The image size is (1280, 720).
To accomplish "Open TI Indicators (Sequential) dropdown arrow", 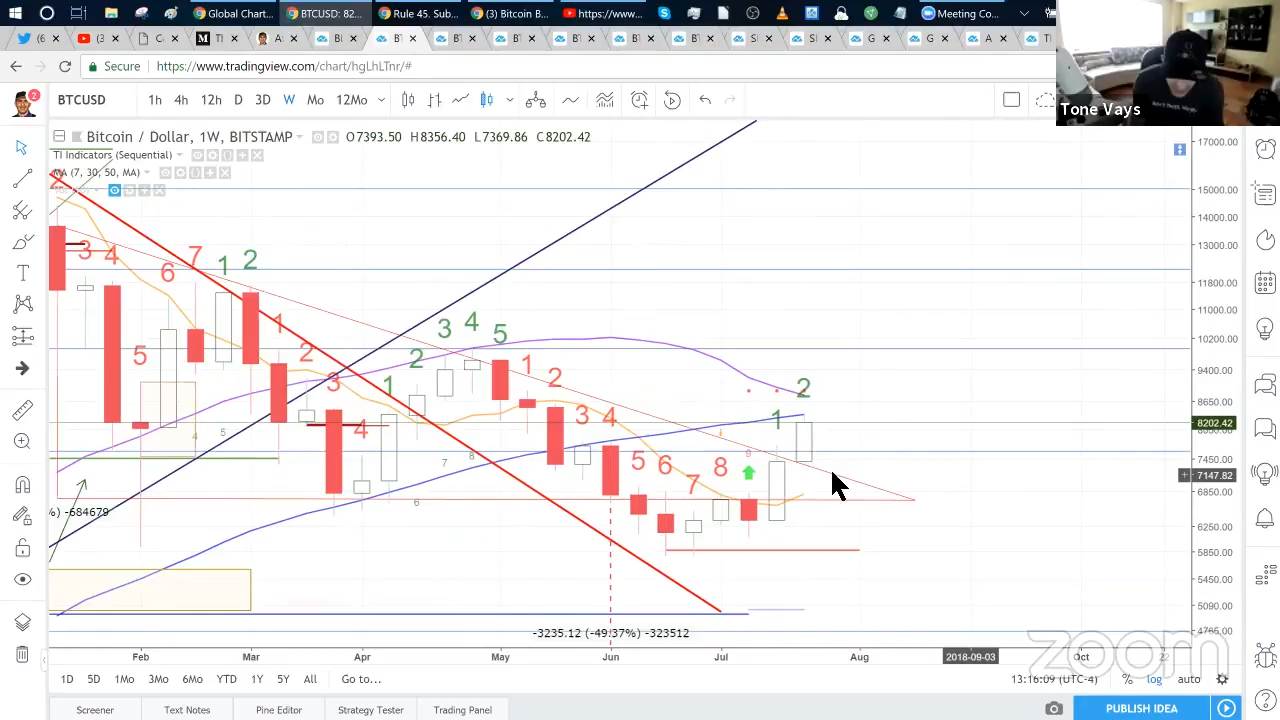I will pos(180,155).
